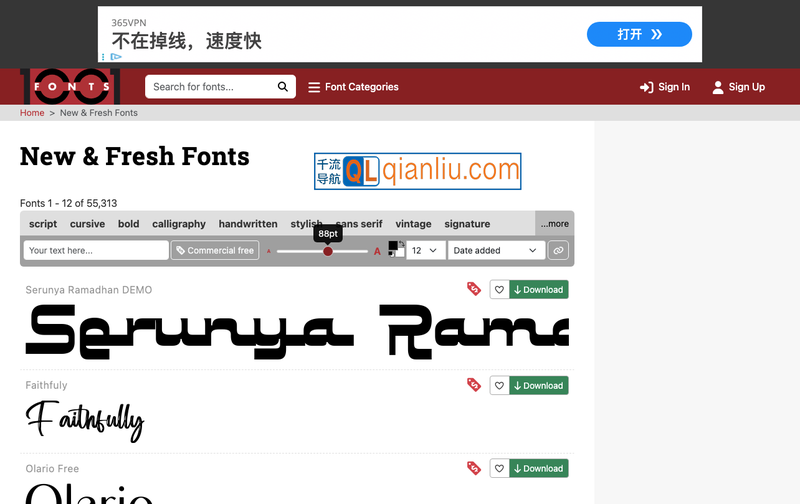800x504 pixels.
Task: Select the signature tag
Action: tap(467, 224)
